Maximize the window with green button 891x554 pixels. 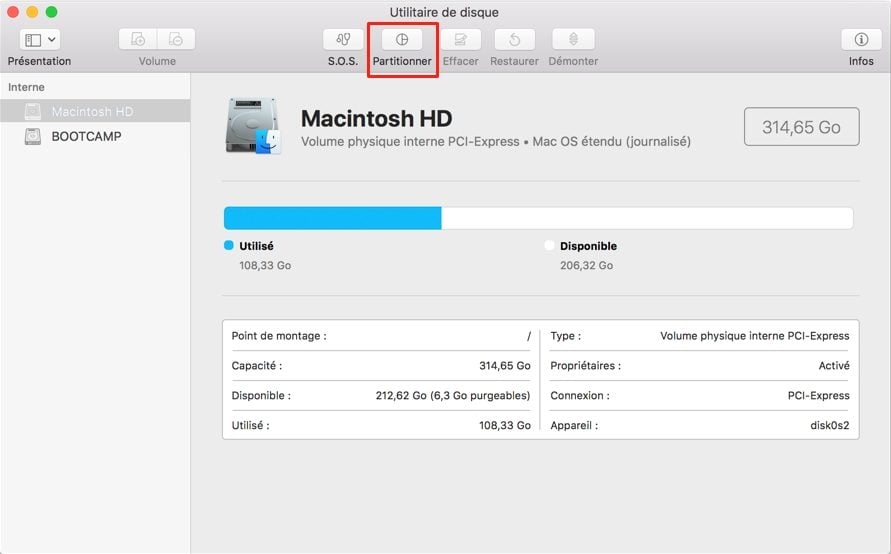click(51, 12)
